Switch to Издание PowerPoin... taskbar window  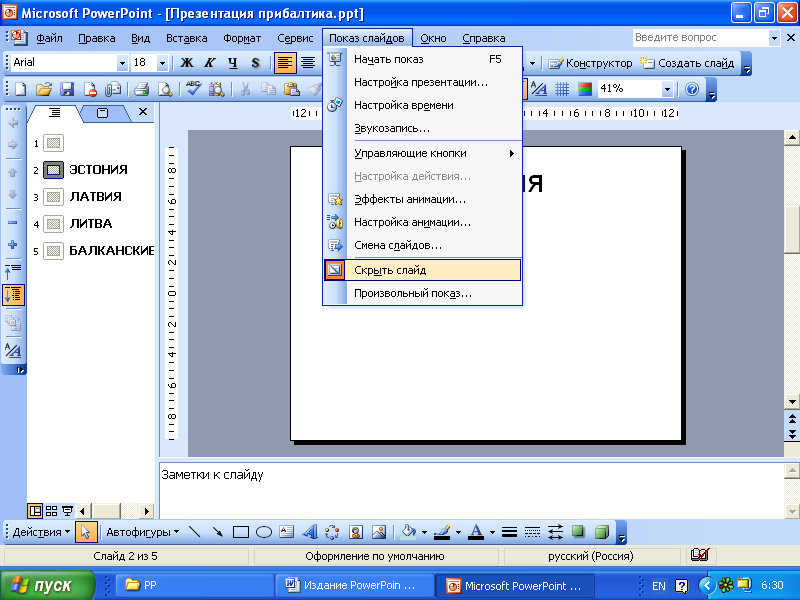[355, 585]
